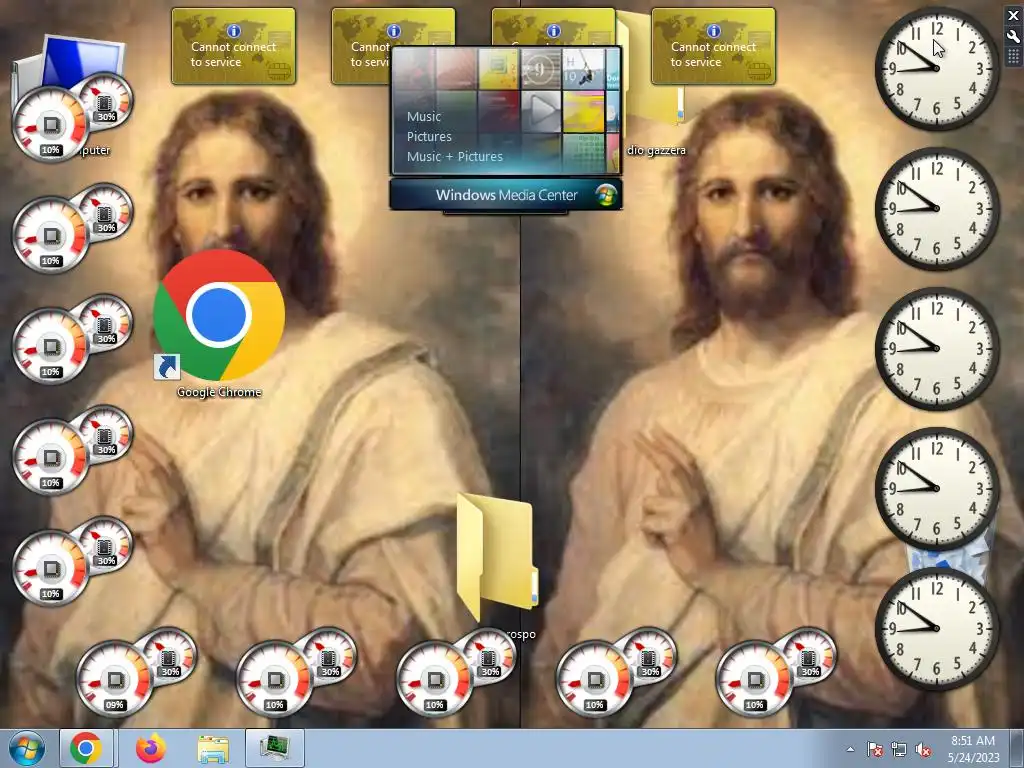Click the info icon on the weather gadget above Computer
1024x768 pixels.
pyautogui.click(x=233, y=30)
